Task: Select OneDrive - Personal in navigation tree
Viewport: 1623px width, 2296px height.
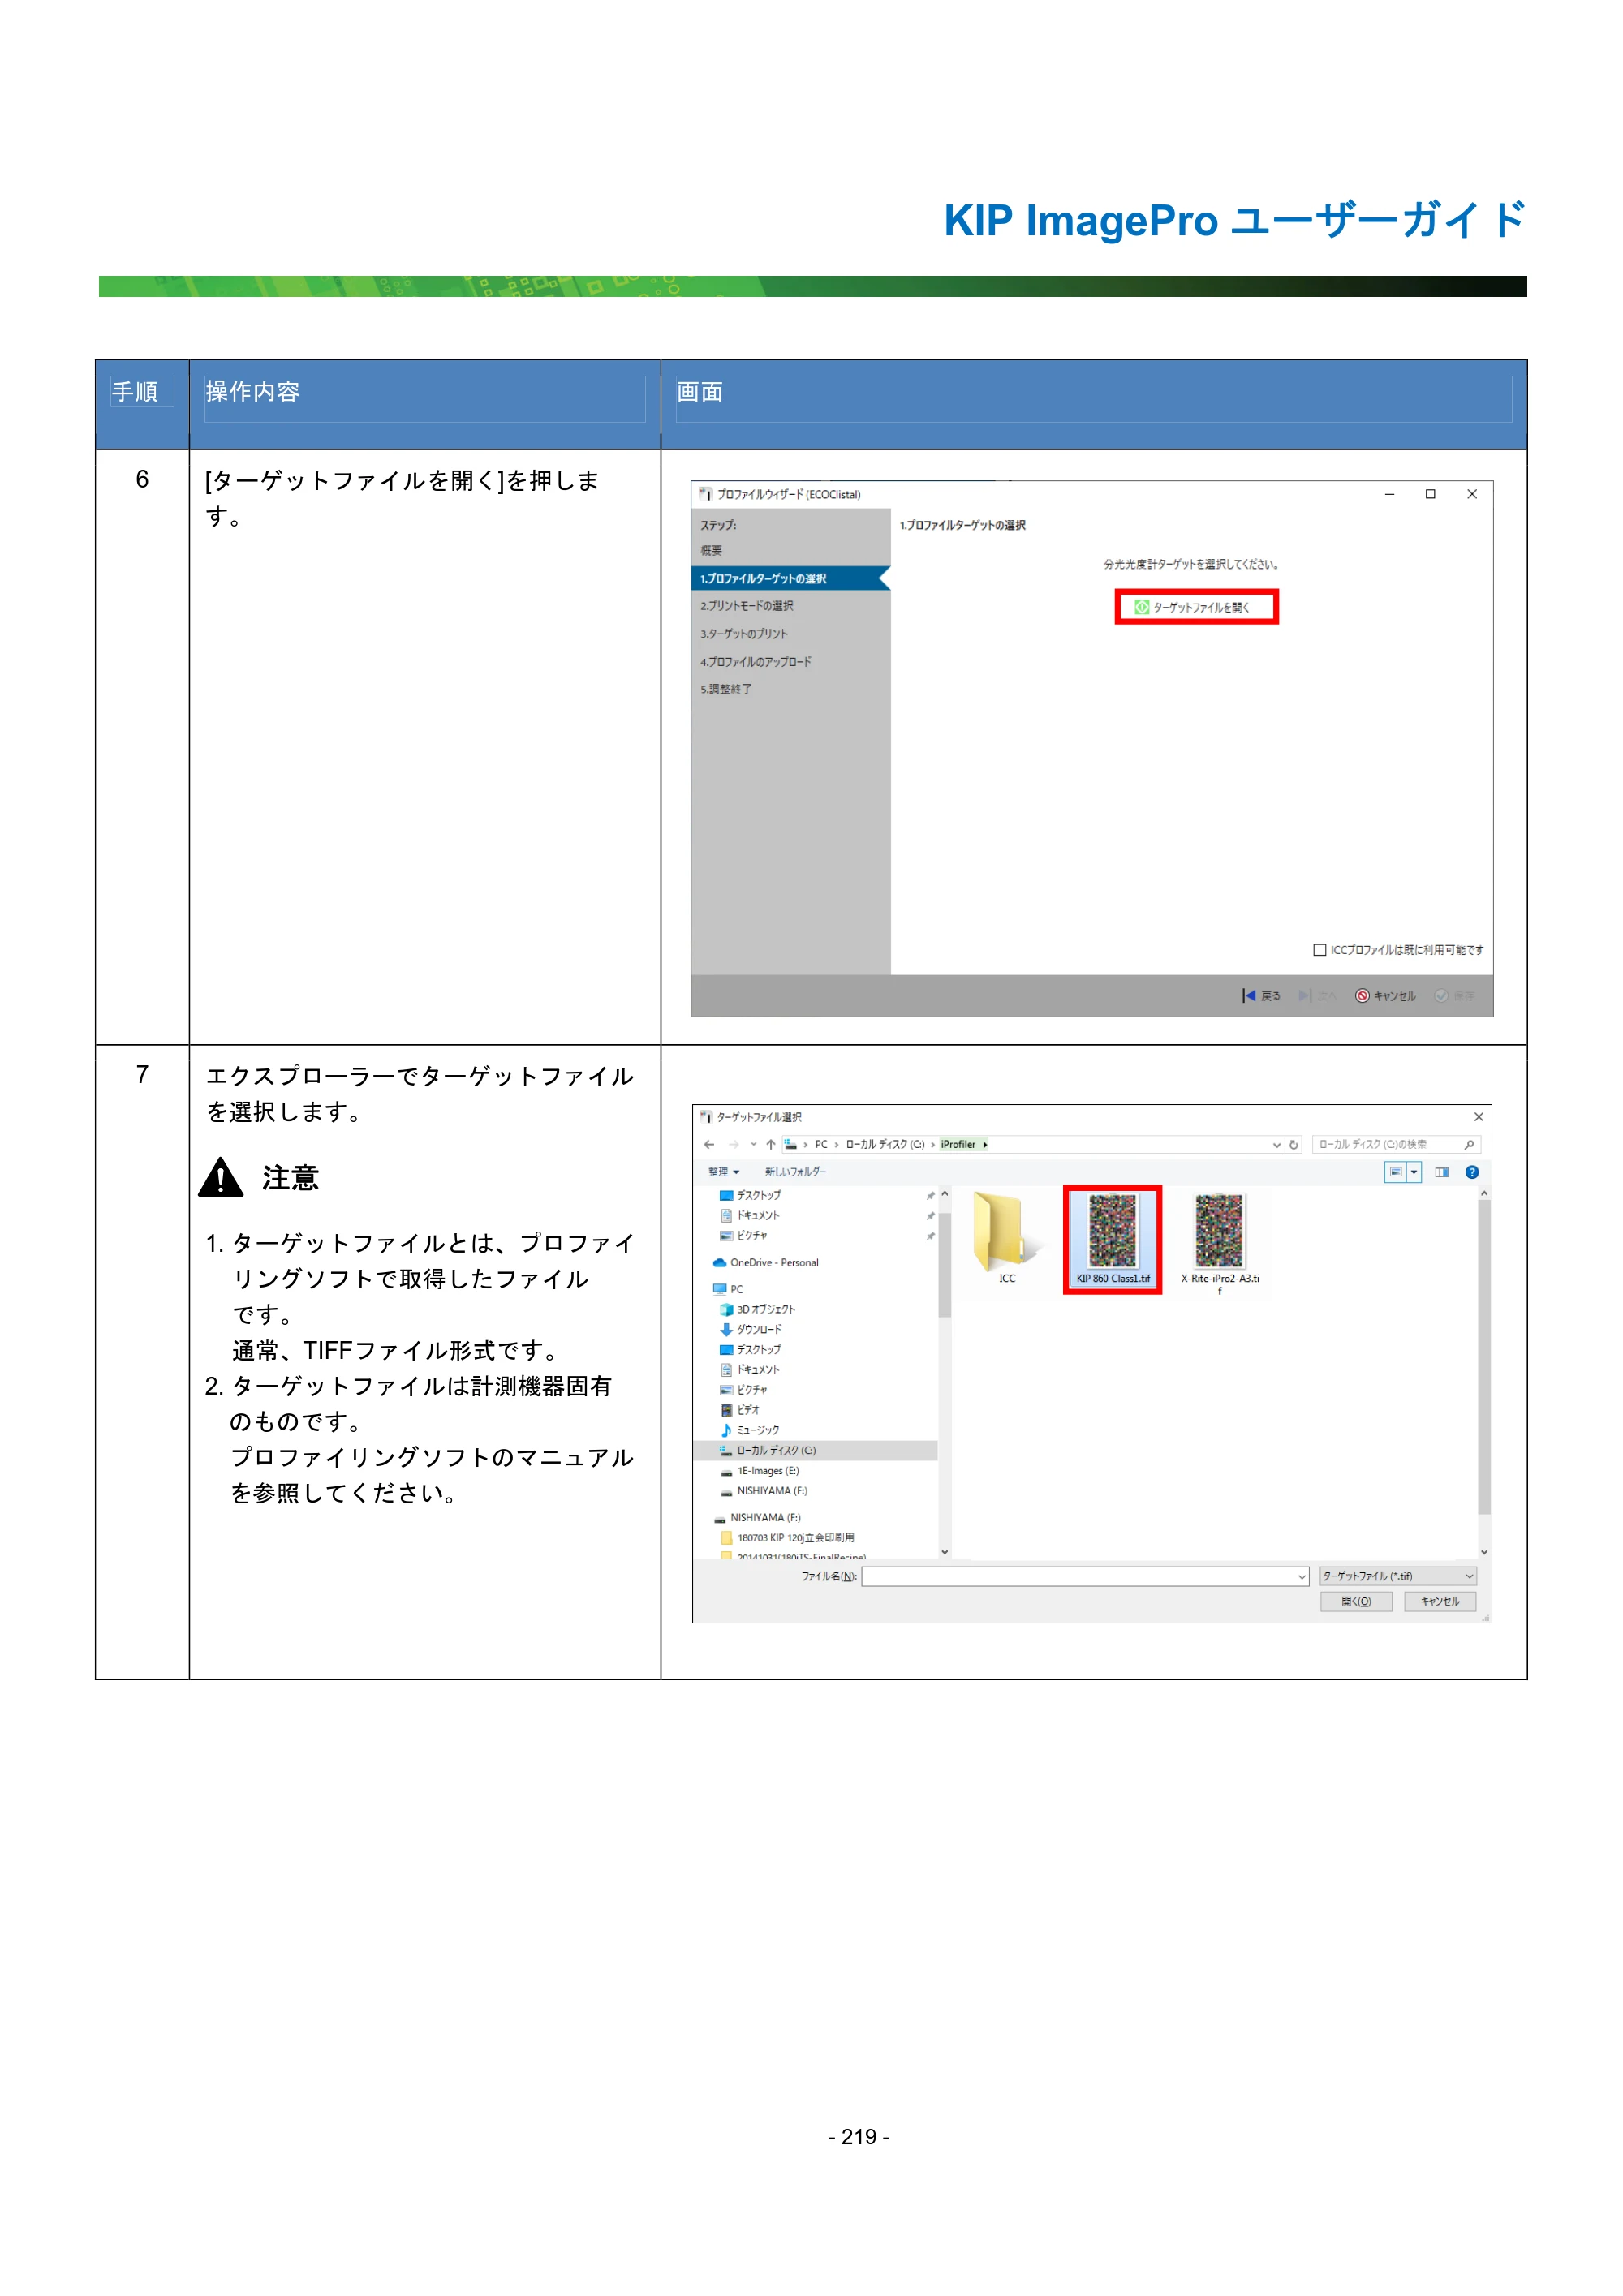Action: (765, 1262)
